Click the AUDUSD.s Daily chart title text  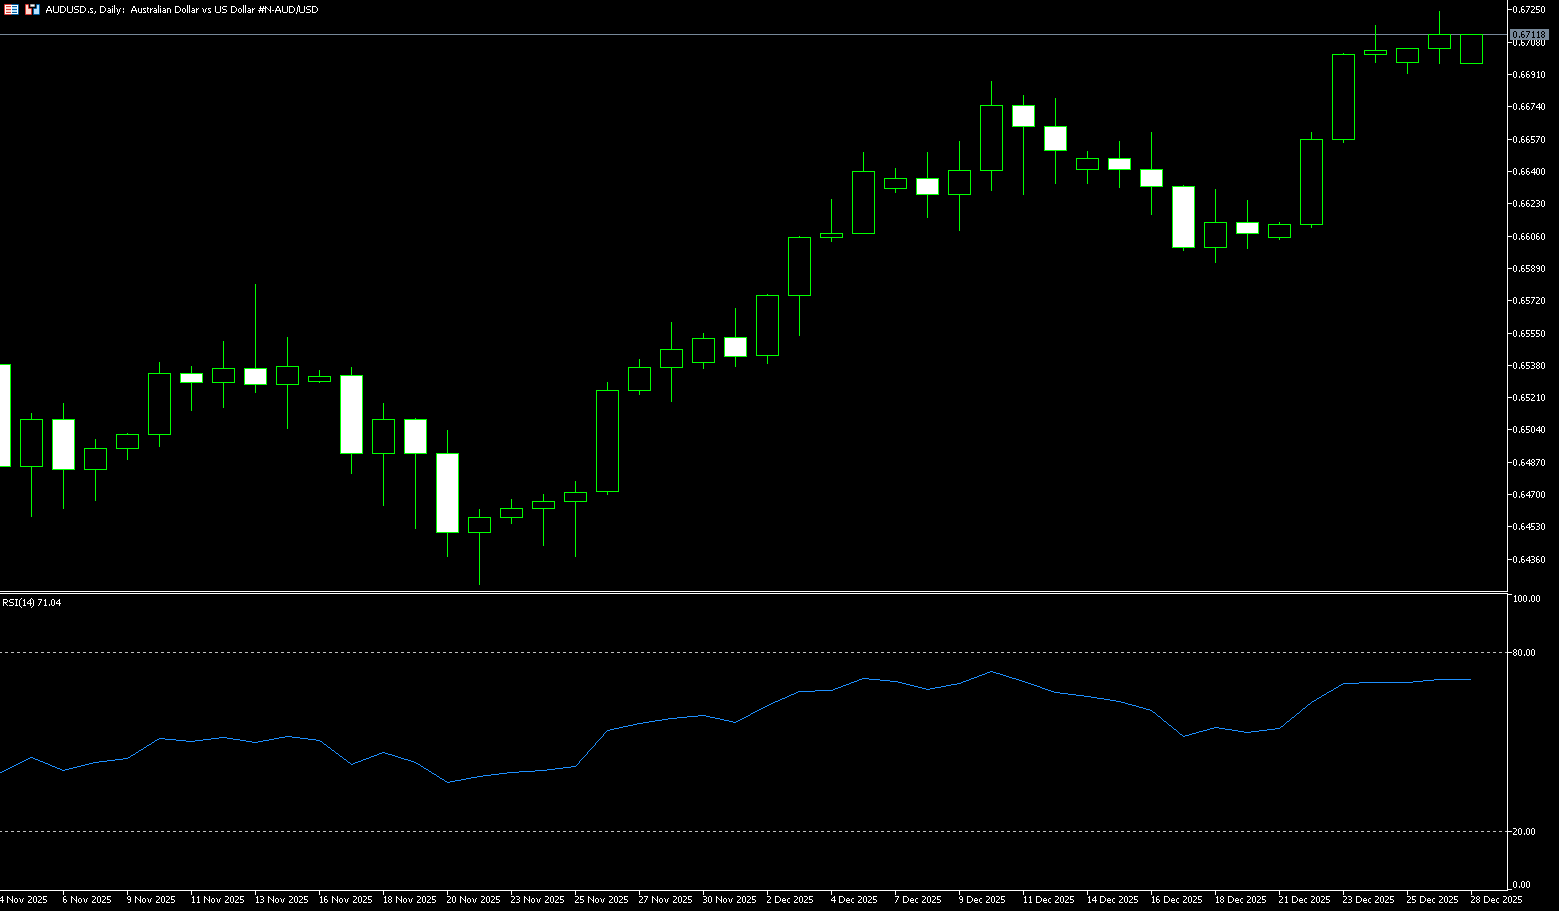(x=181, y=10)
